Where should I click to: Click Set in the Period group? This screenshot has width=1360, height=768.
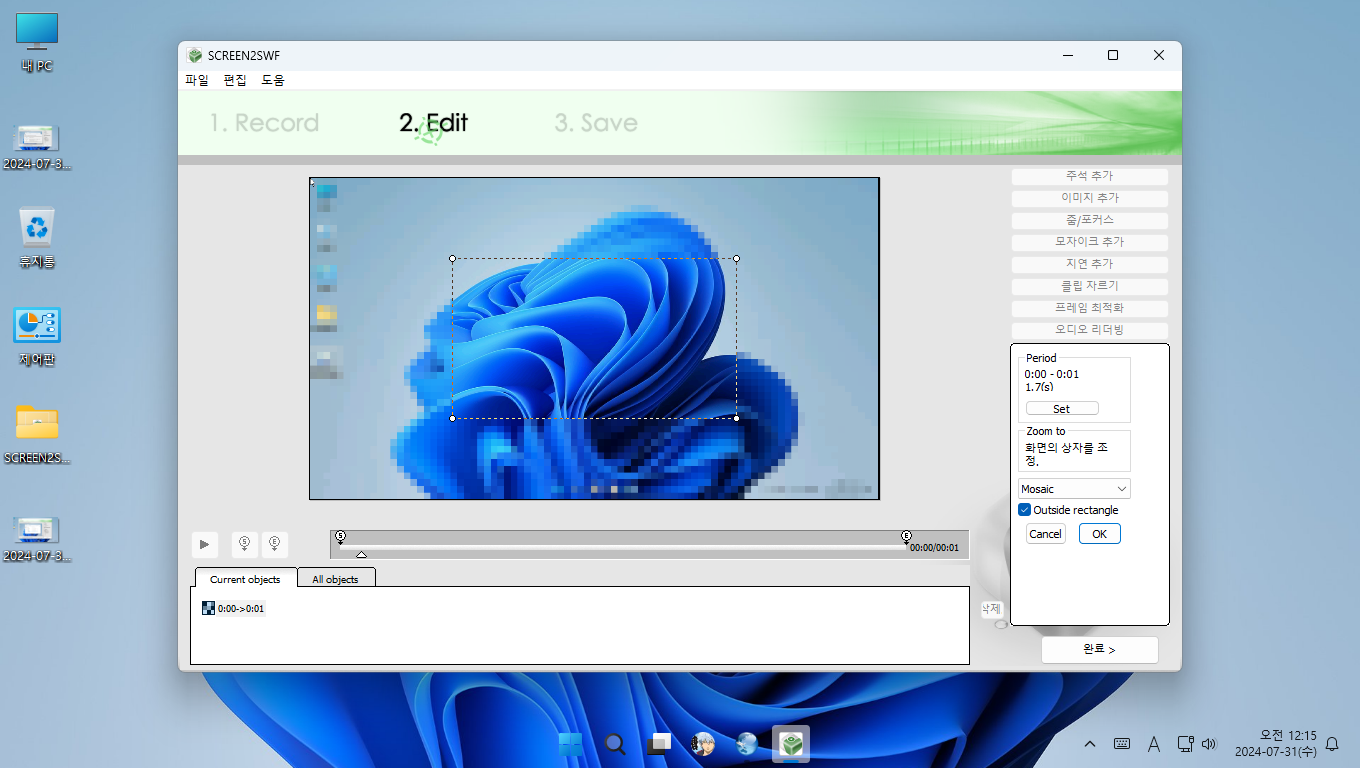1062,409
